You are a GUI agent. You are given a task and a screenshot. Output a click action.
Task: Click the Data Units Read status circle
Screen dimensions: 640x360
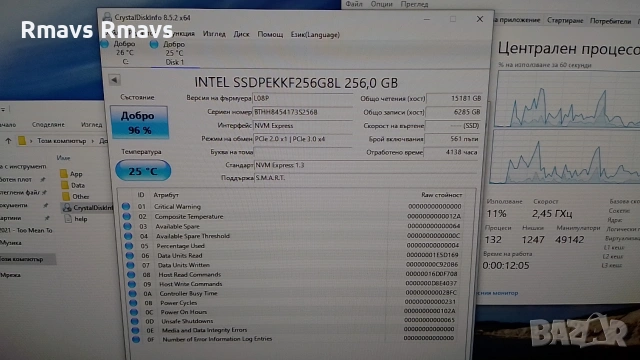coord(130,256)
